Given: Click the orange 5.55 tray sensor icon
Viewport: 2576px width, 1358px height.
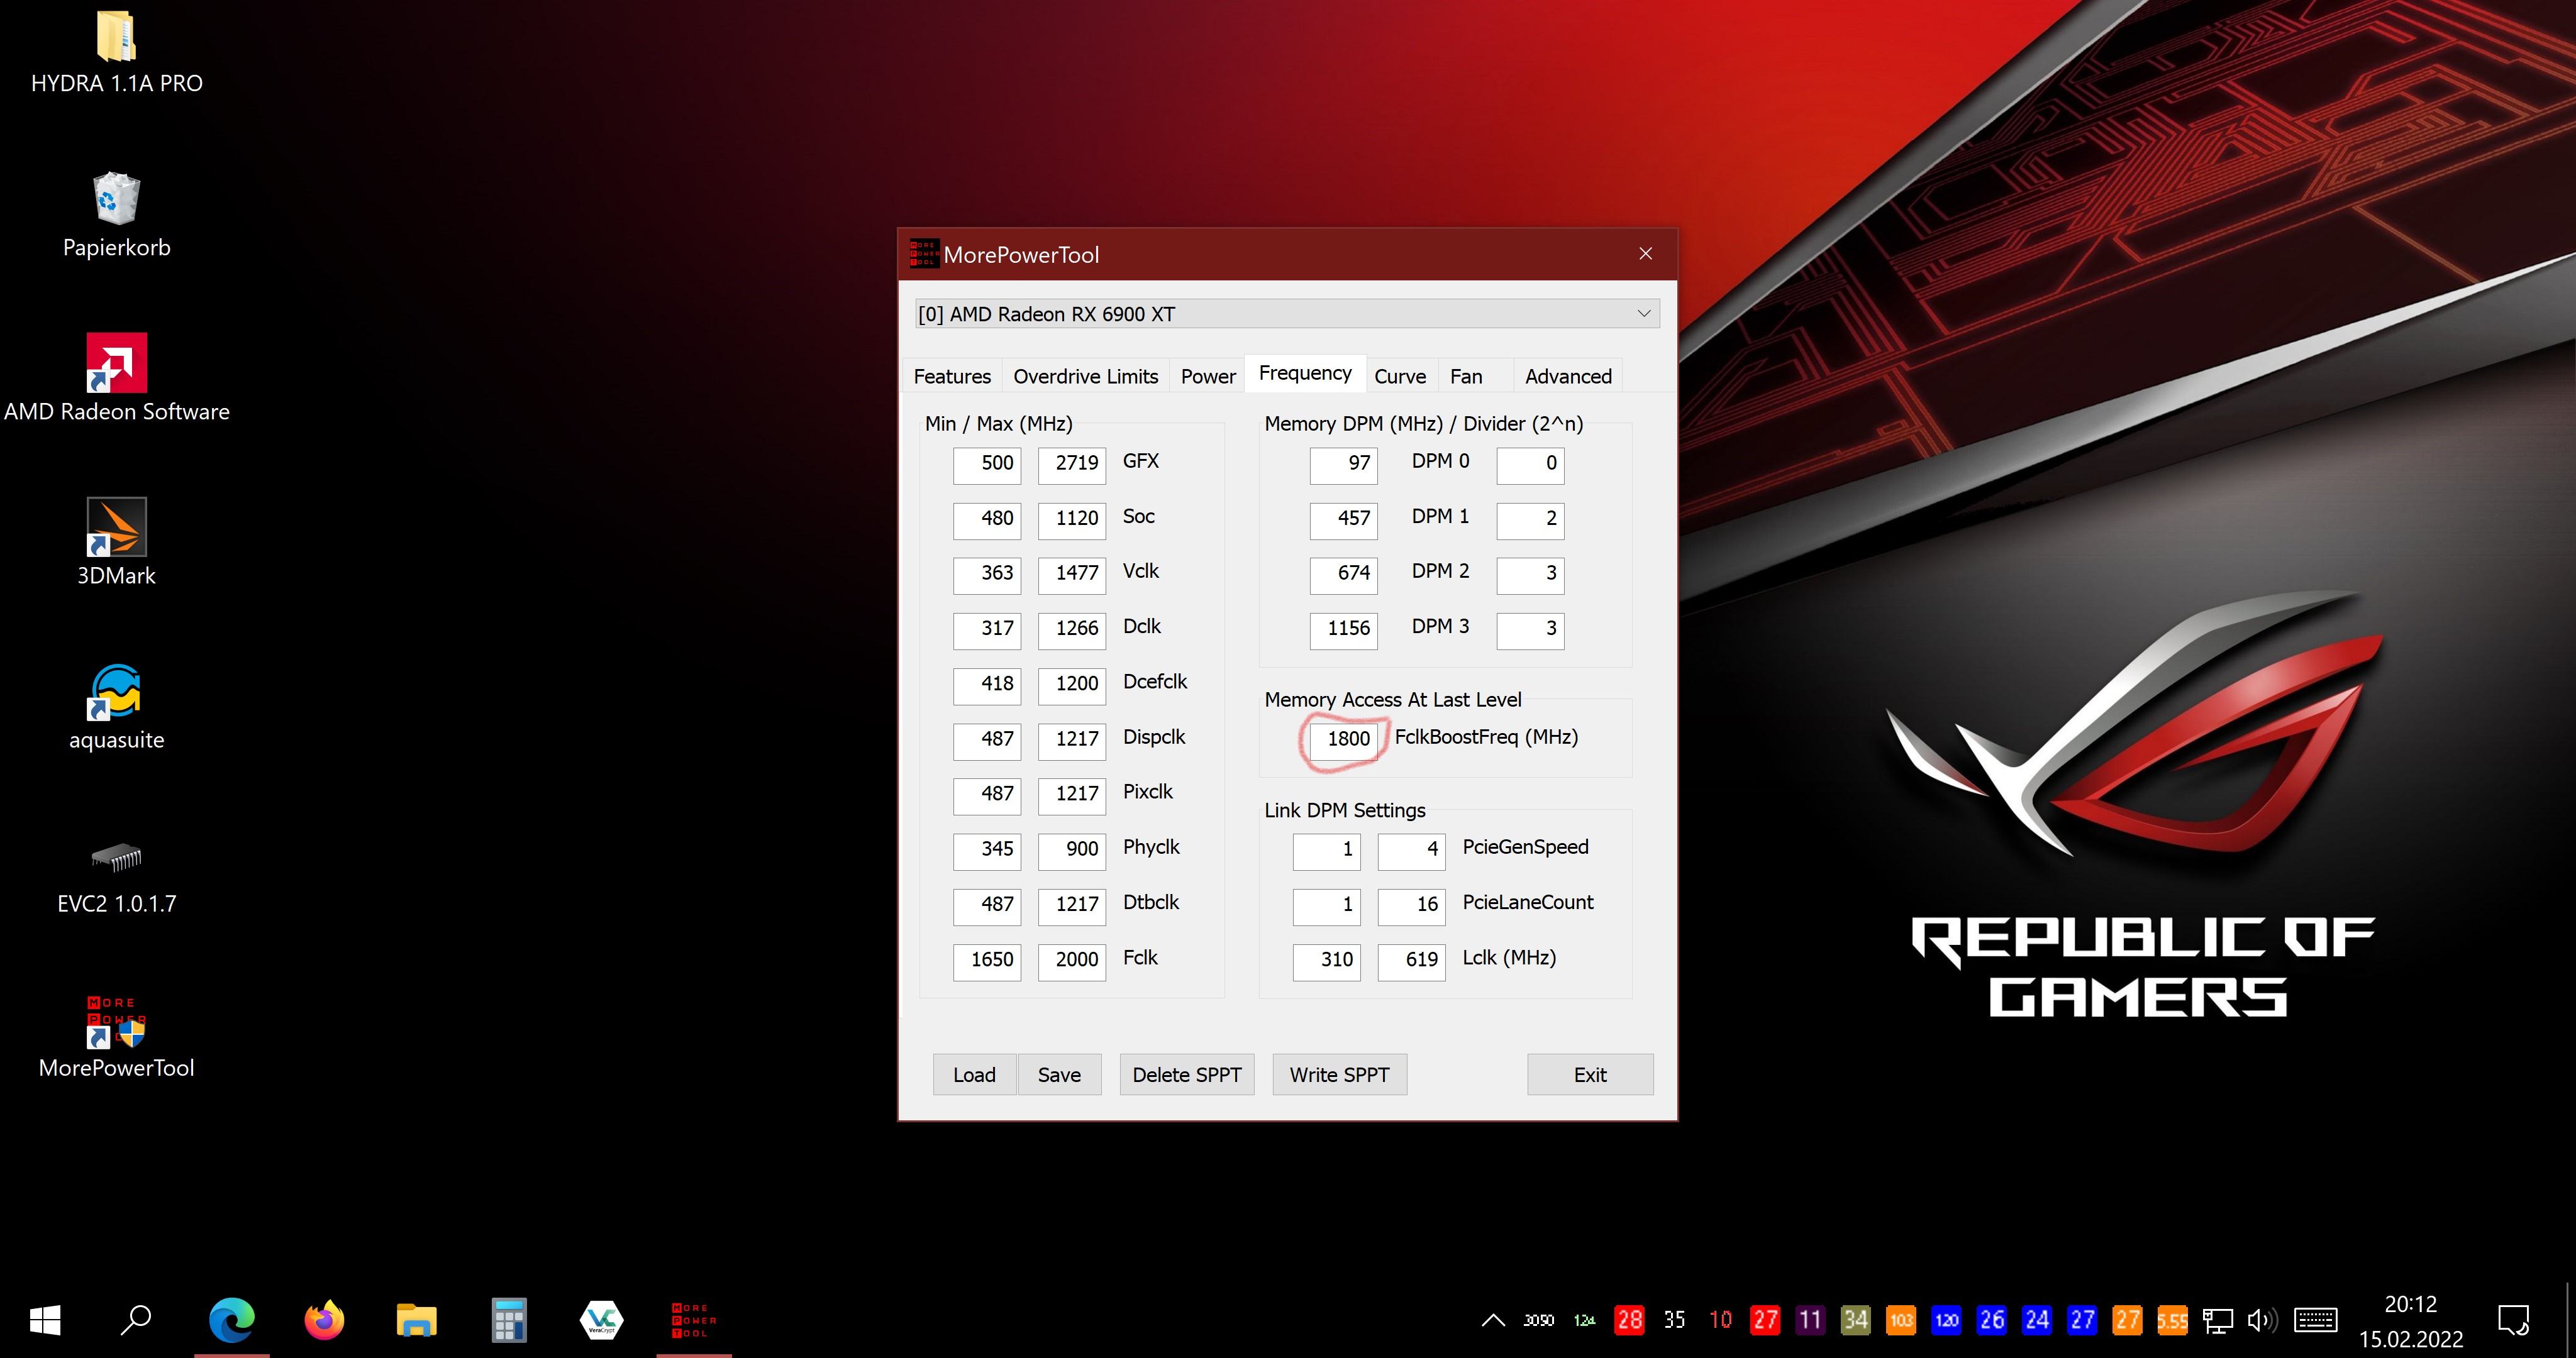Looking at the screenshot, I should (2172, 1320).
